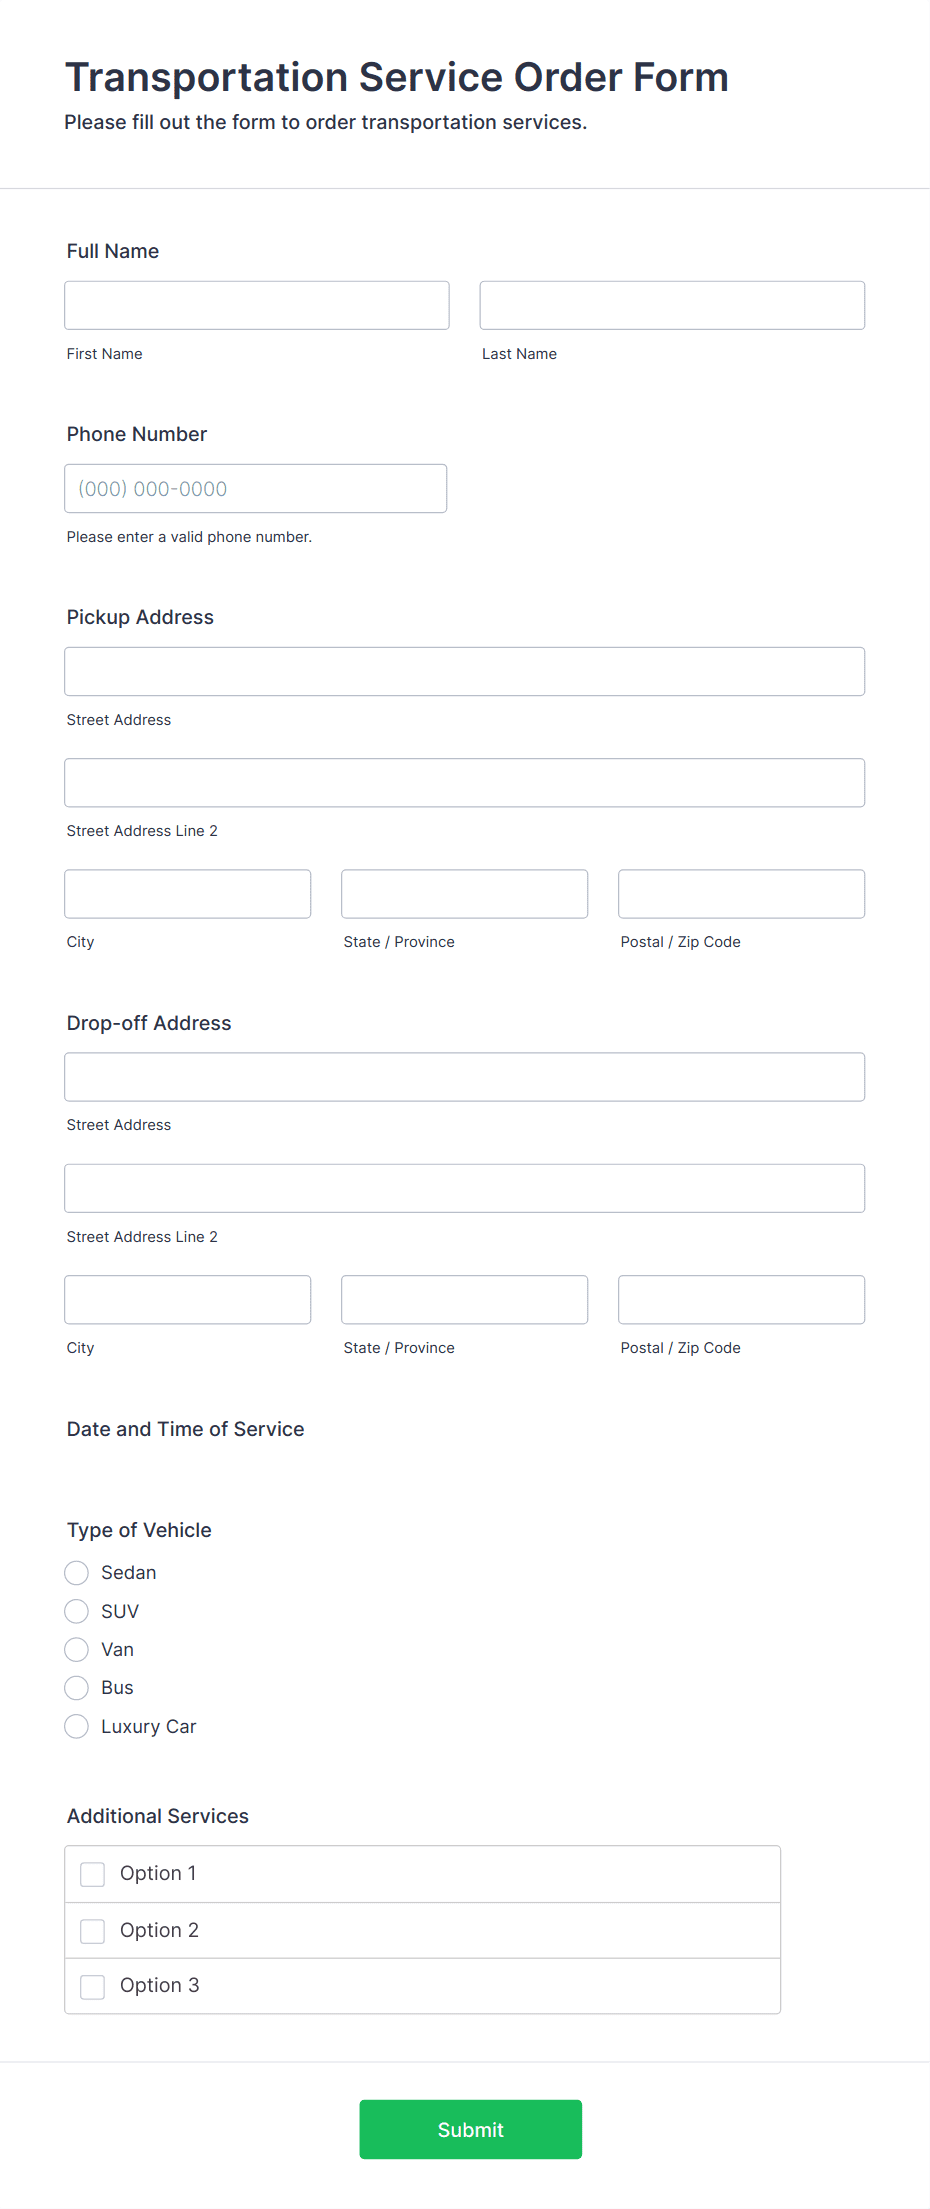930x2209 pixels.
Task: Select the SUV radio button
Action: click(77, 1611)
